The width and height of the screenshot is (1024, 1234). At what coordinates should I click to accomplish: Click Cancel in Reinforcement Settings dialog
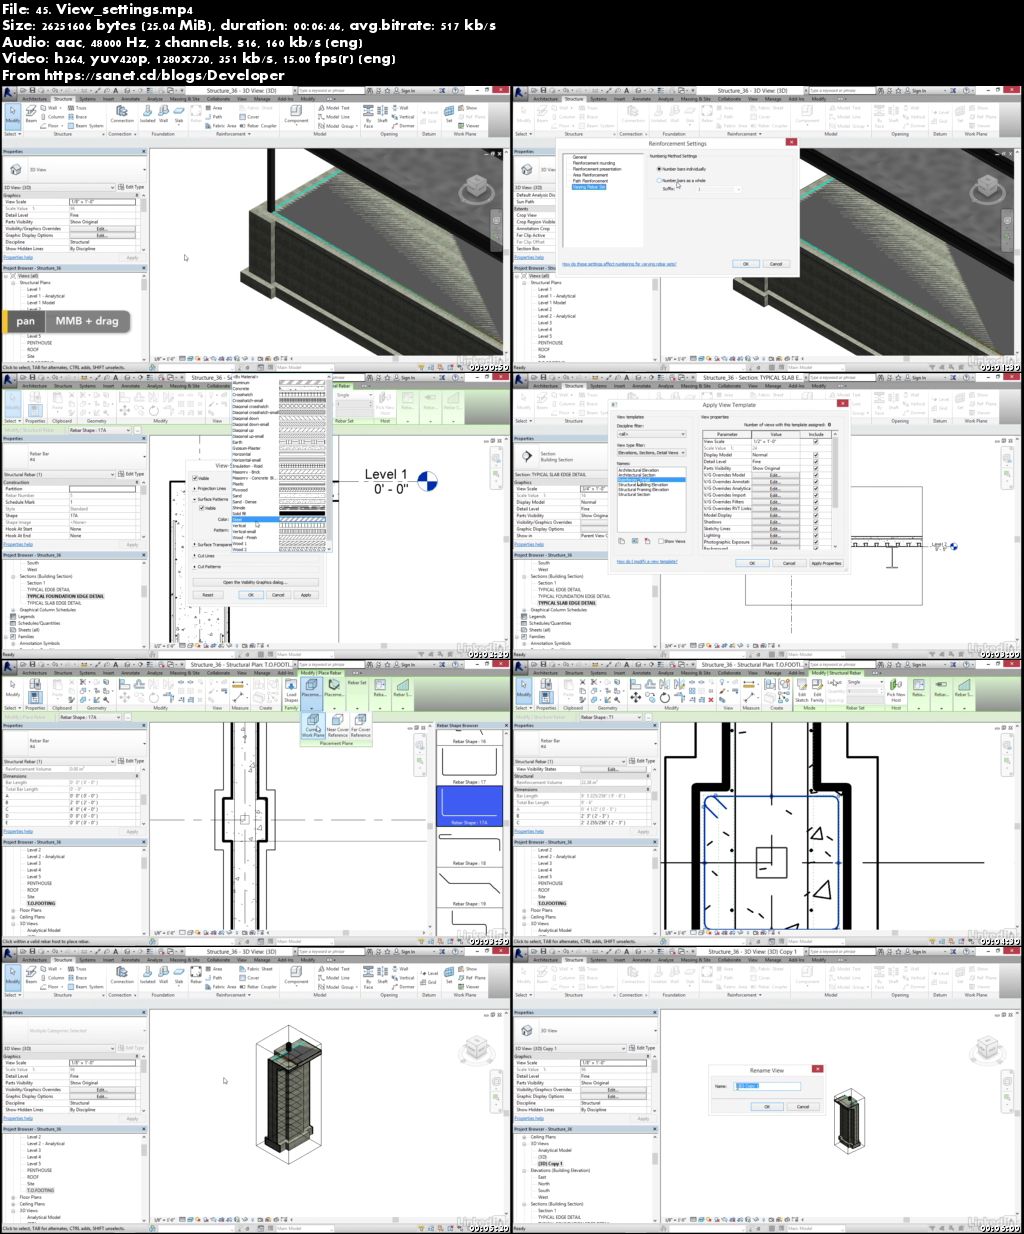[776, 264]
